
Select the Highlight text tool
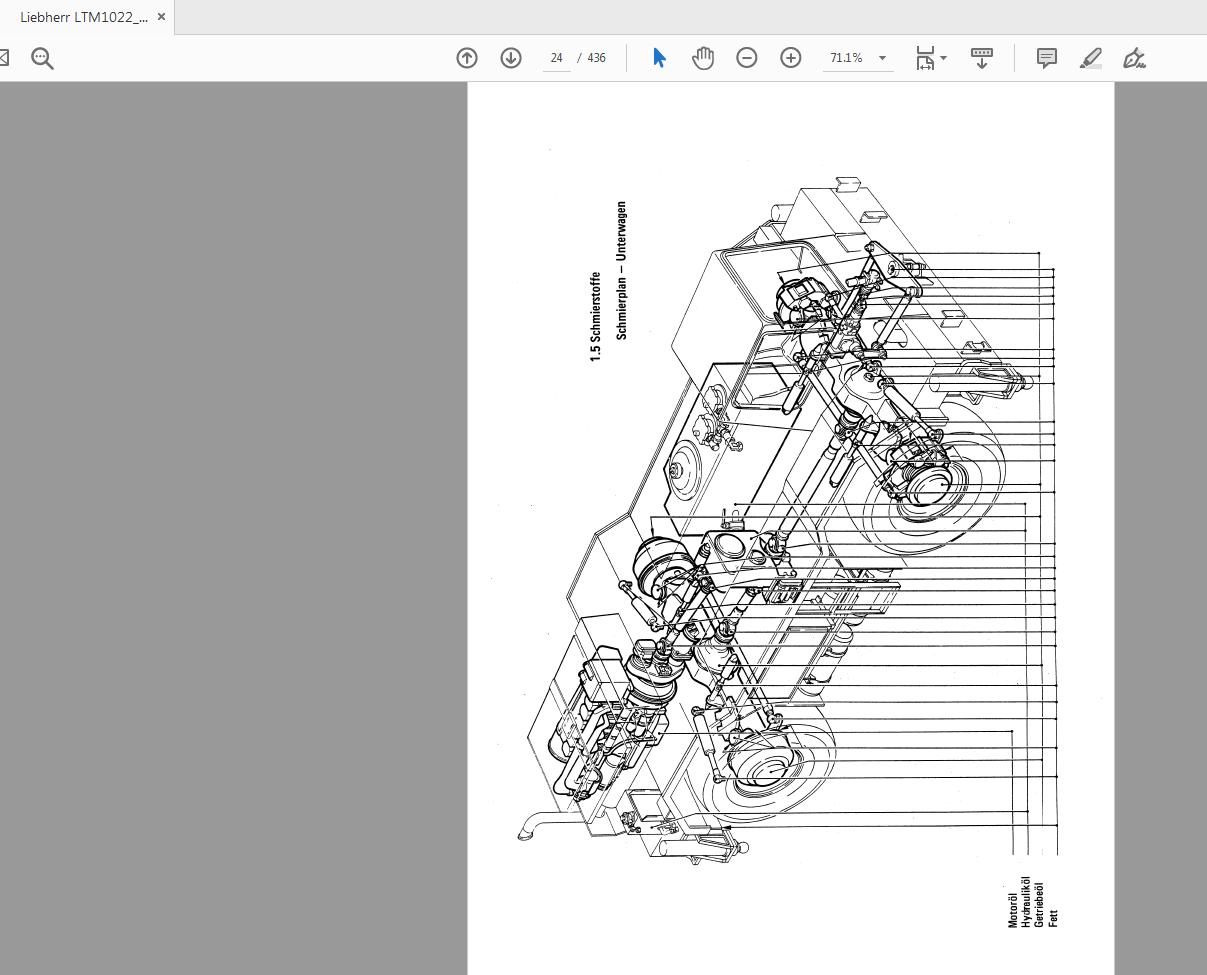pos(1090,58)
